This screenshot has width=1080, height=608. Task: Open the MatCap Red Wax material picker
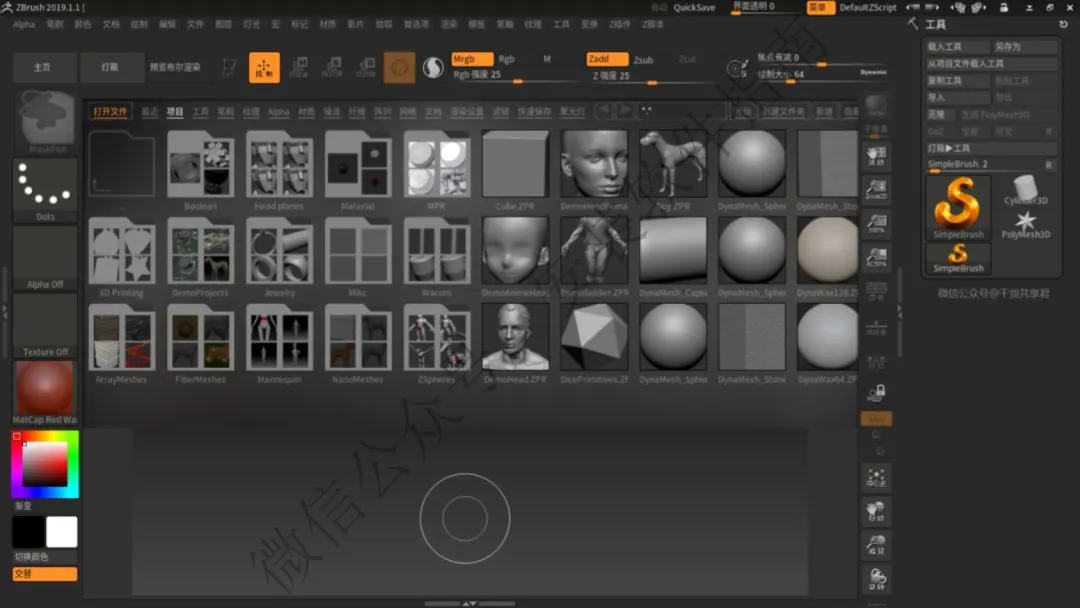[x=45, y=393]
